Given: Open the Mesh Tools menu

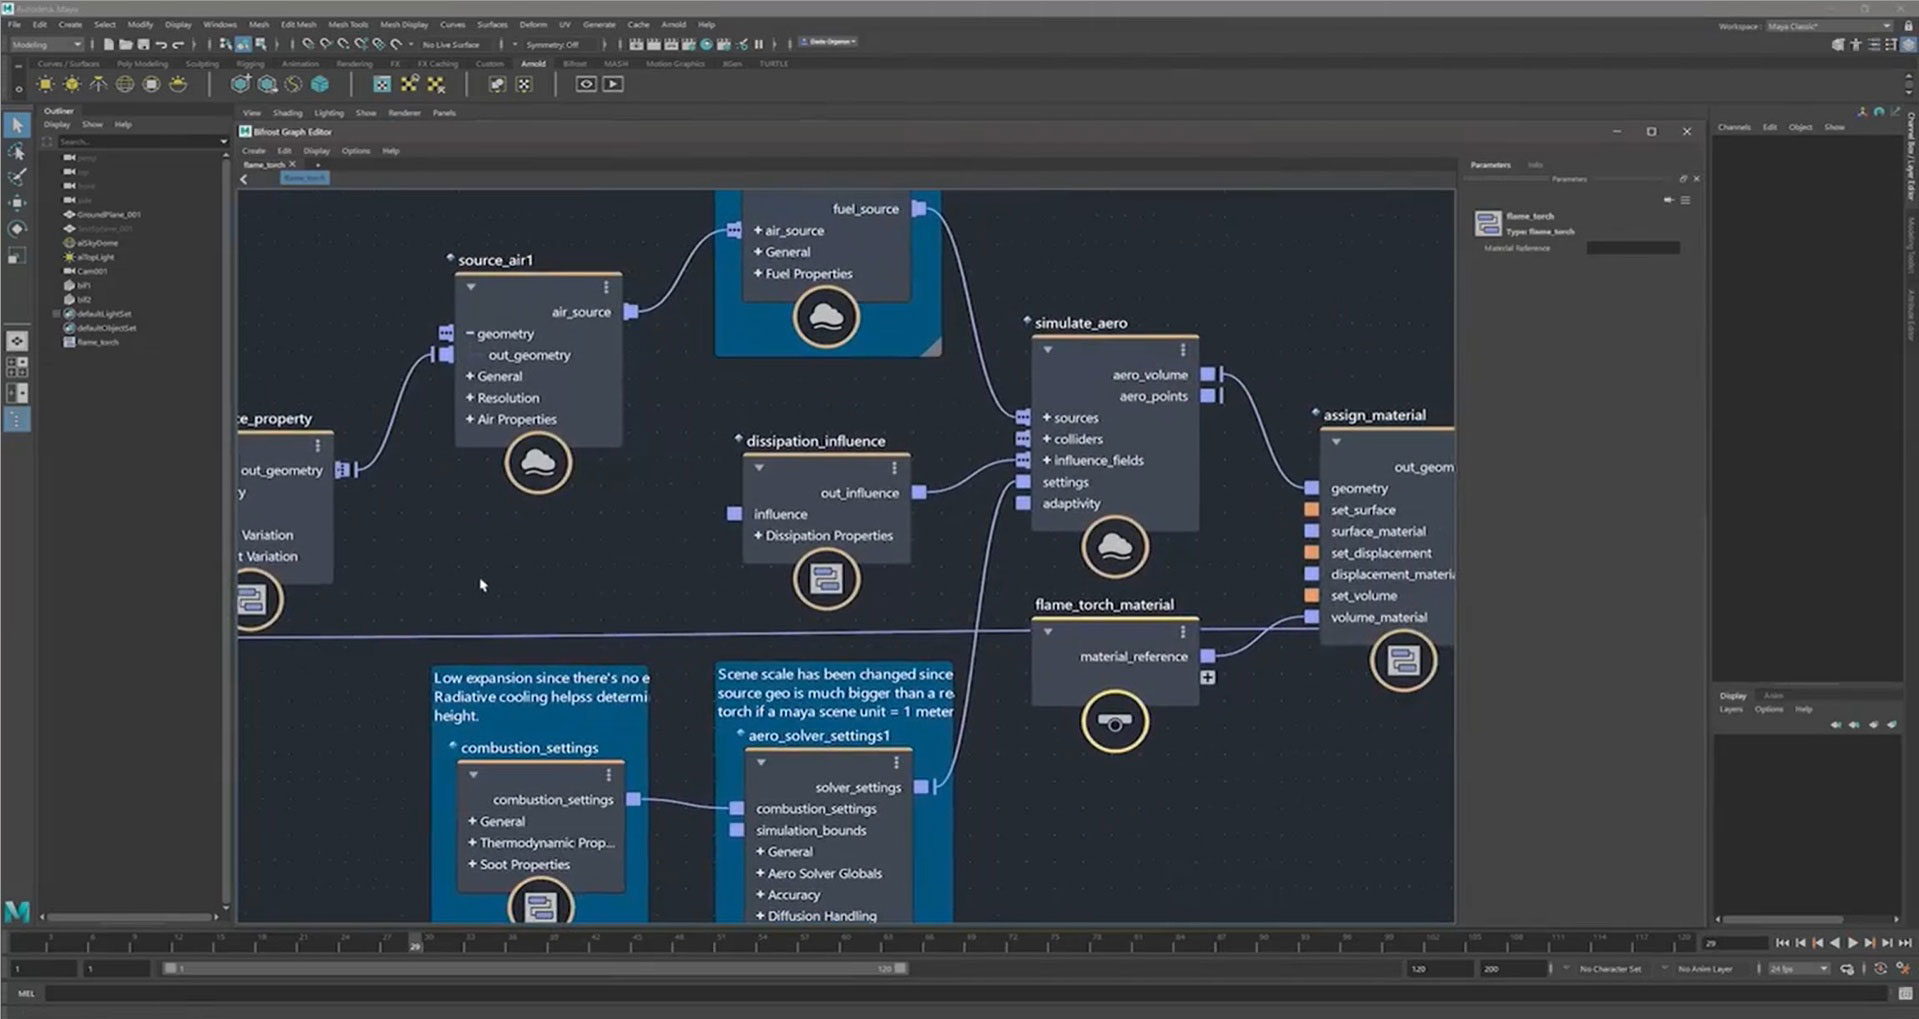Looking at the screenshot, I should (x=348, y=24).
